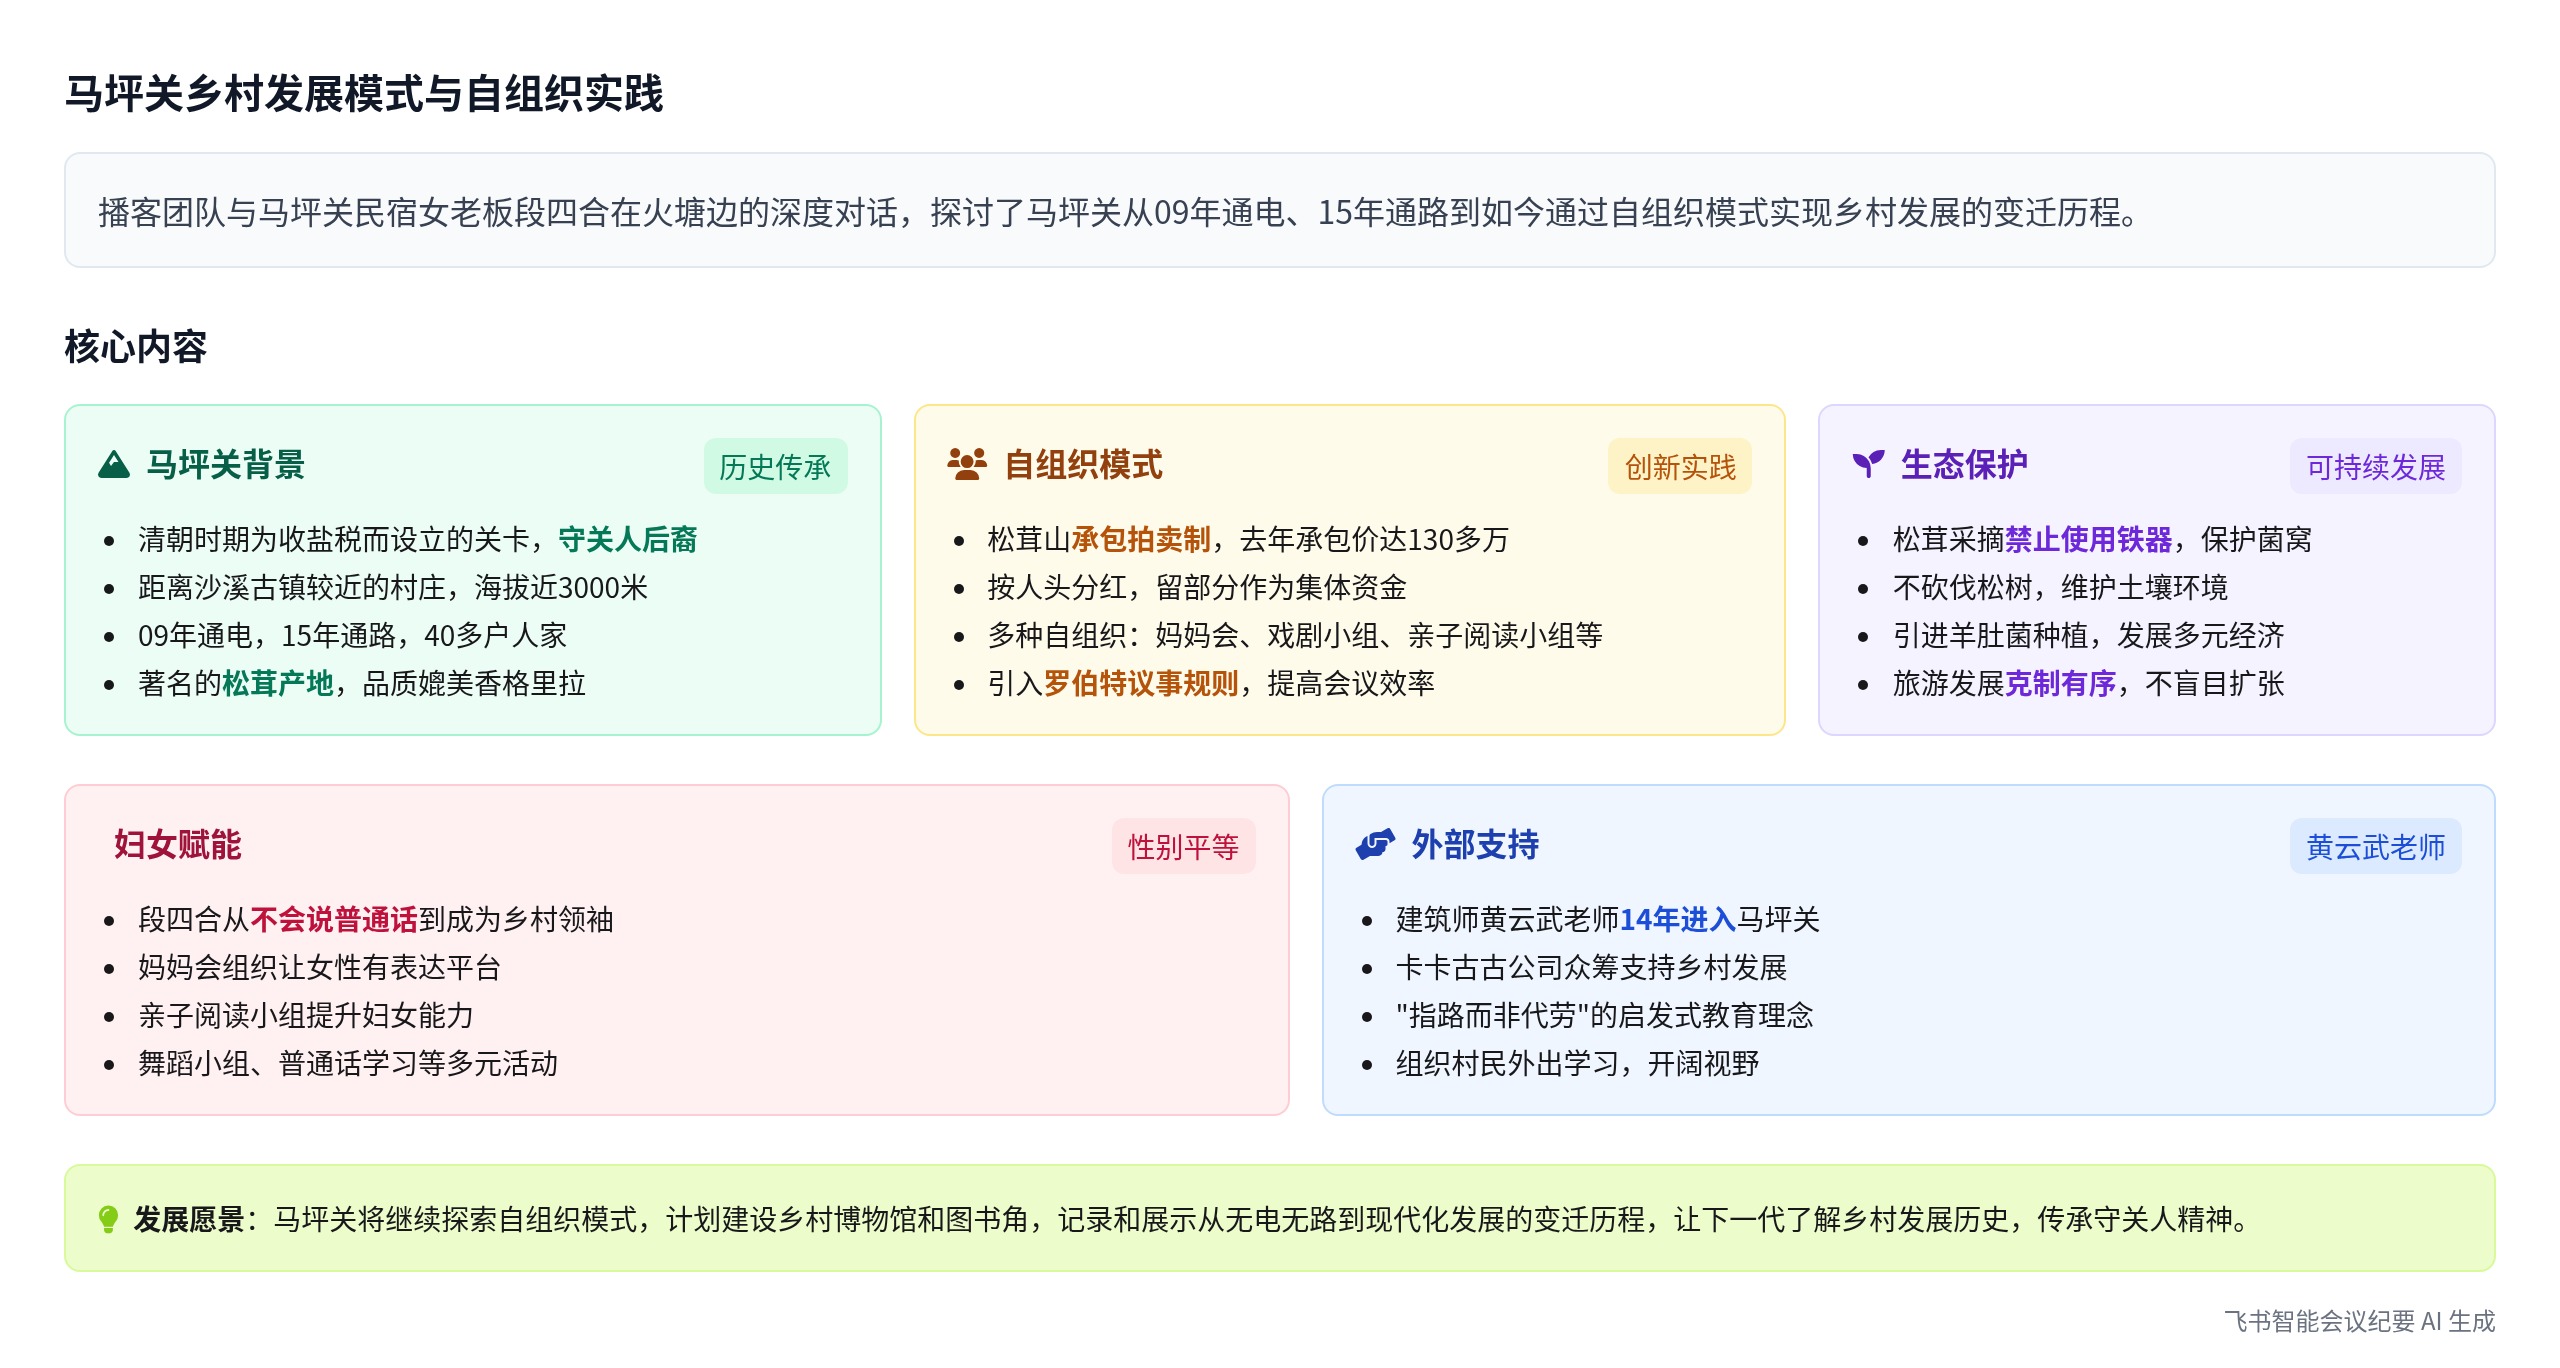The width and height of the screenshot is (2560, 1368).
Task: Click the handshake icon beside 外部支持
Action: click(x=1375, y=845)
